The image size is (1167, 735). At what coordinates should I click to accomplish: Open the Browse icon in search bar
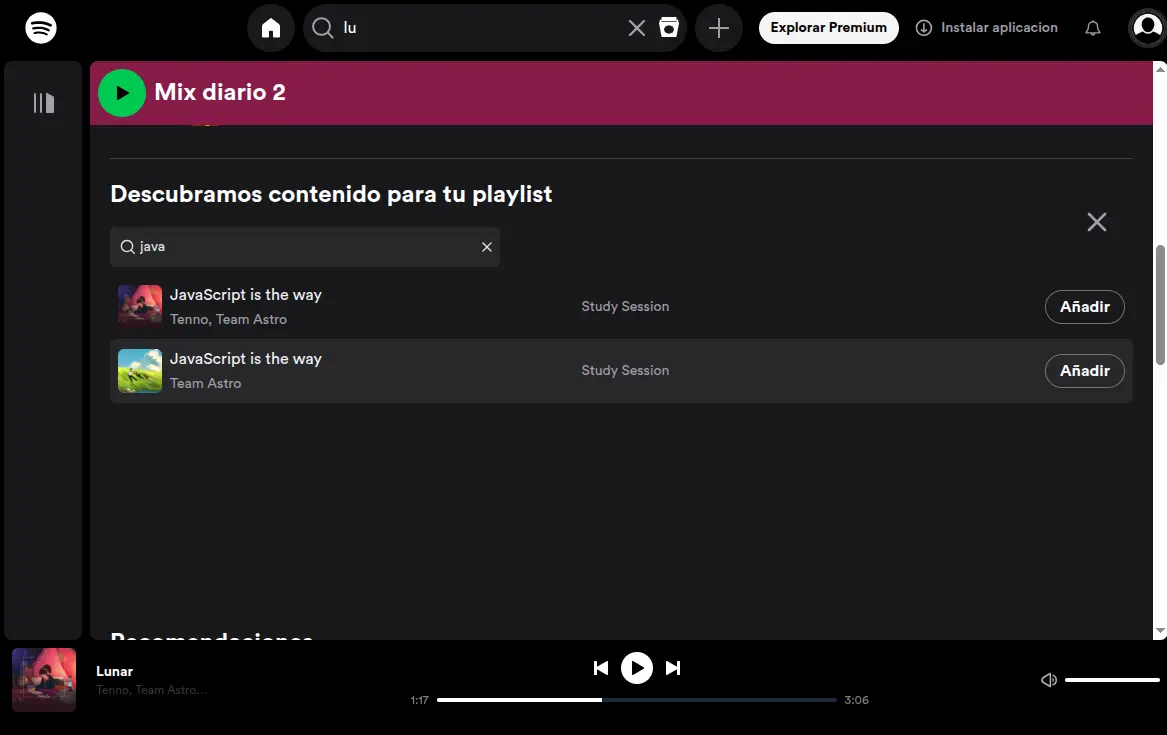click(669, 28)
